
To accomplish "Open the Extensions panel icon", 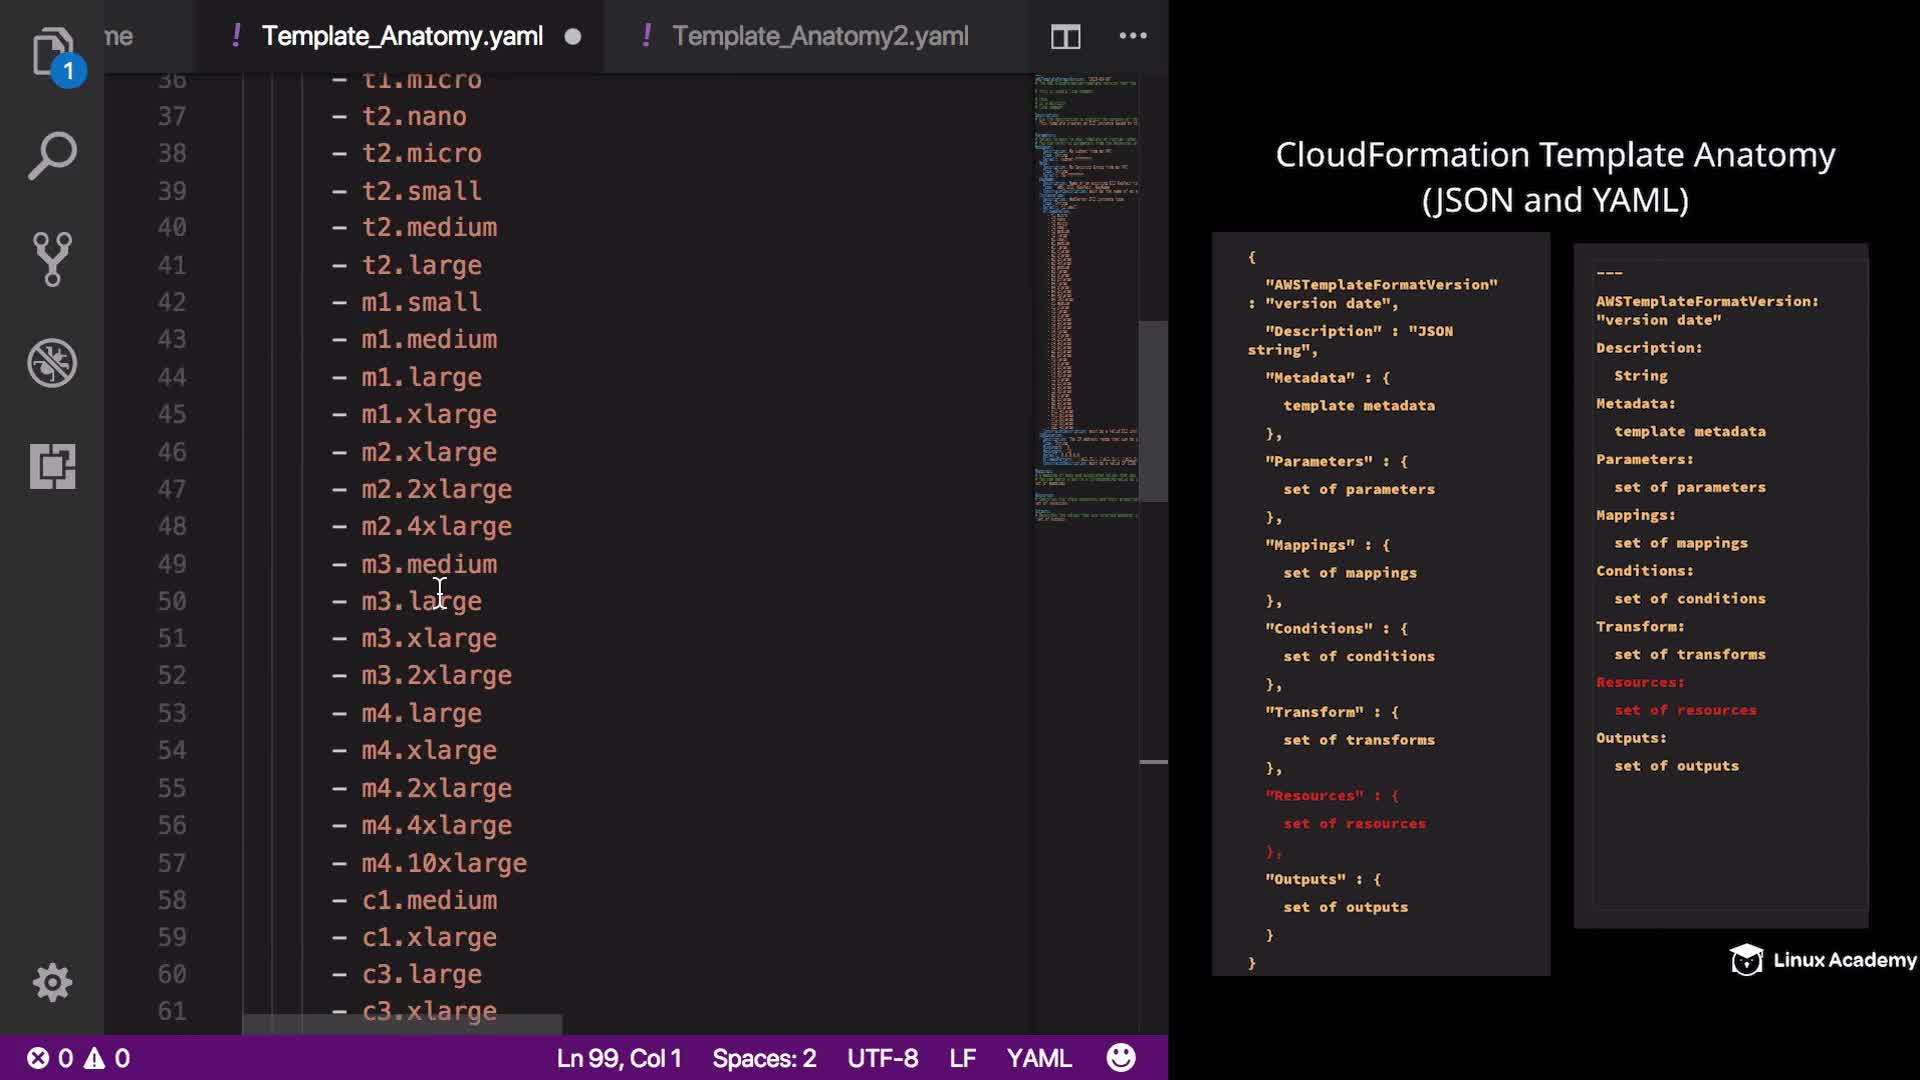I will pyautogui.click(x=52, y=466).
